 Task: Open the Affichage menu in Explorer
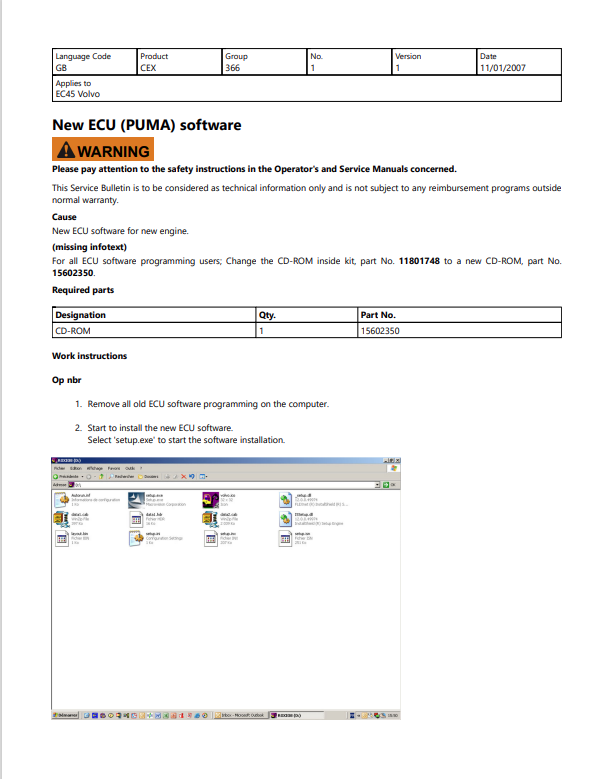click(94, 468)
